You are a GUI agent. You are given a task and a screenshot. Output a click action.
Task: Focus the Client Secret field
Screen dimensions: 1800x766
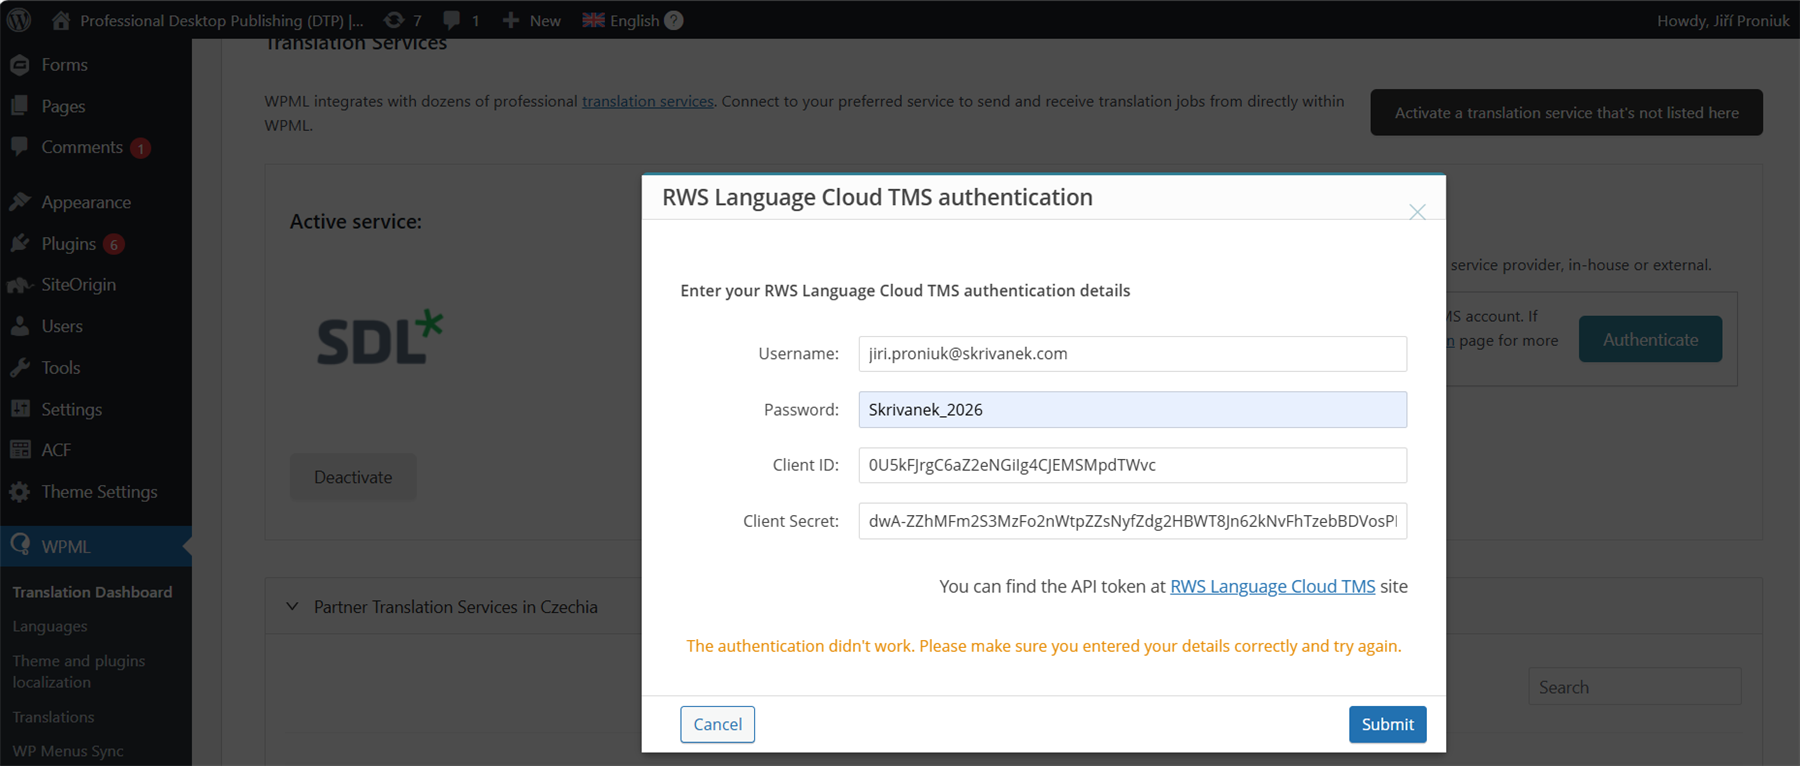[1132, 521]
